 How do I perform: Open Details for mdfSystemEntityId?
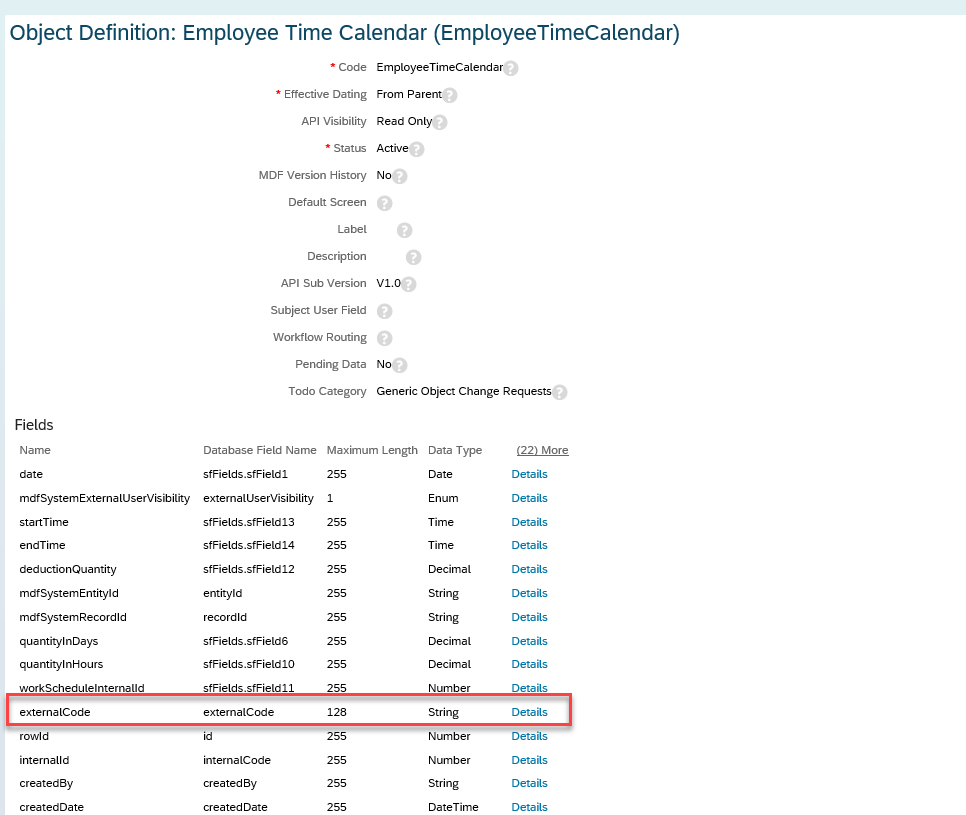529,593
